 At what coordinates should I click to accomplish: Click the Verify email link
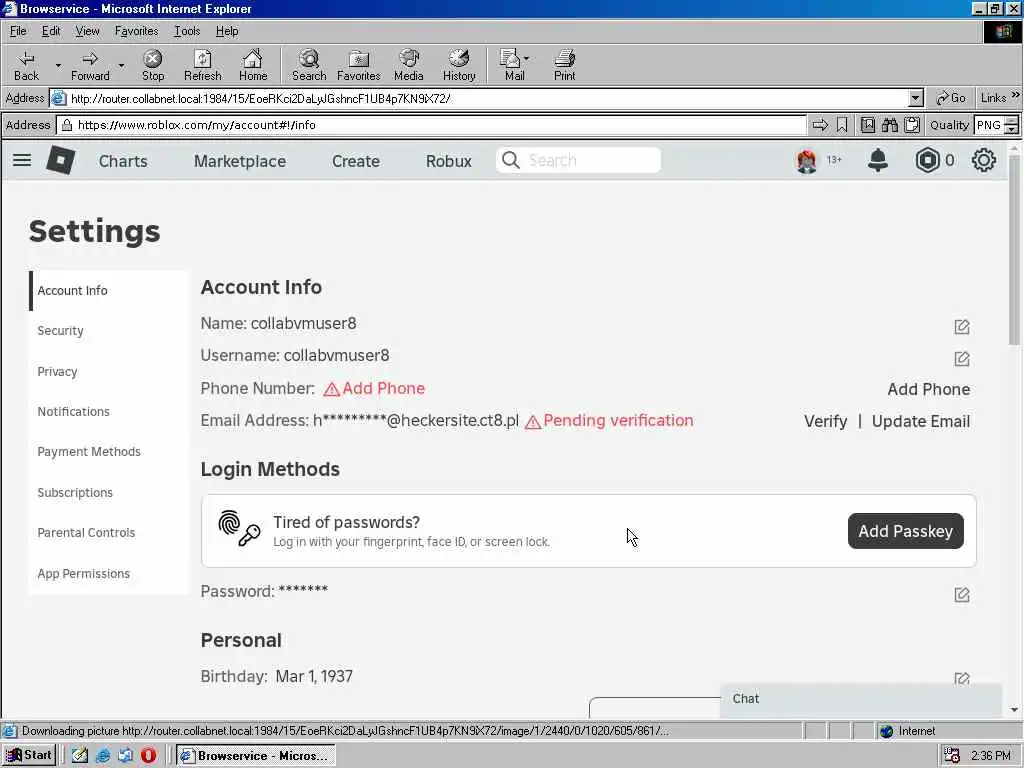tap(825, 421)
